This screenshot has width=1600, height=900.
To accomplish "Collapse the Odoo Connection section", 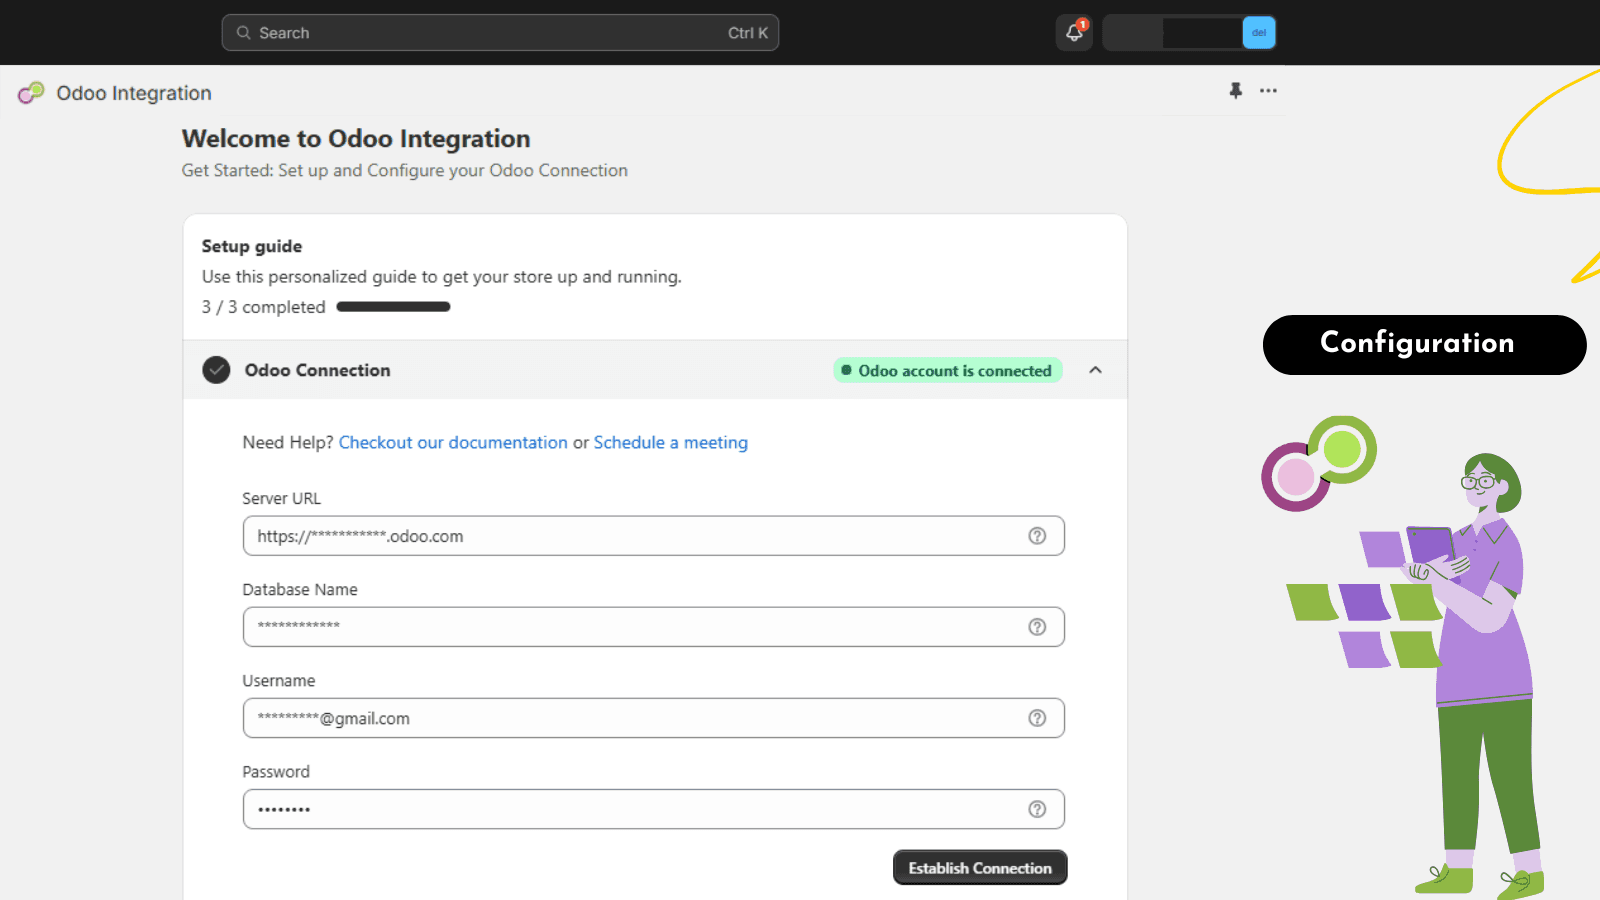I will pos(1095,370).
